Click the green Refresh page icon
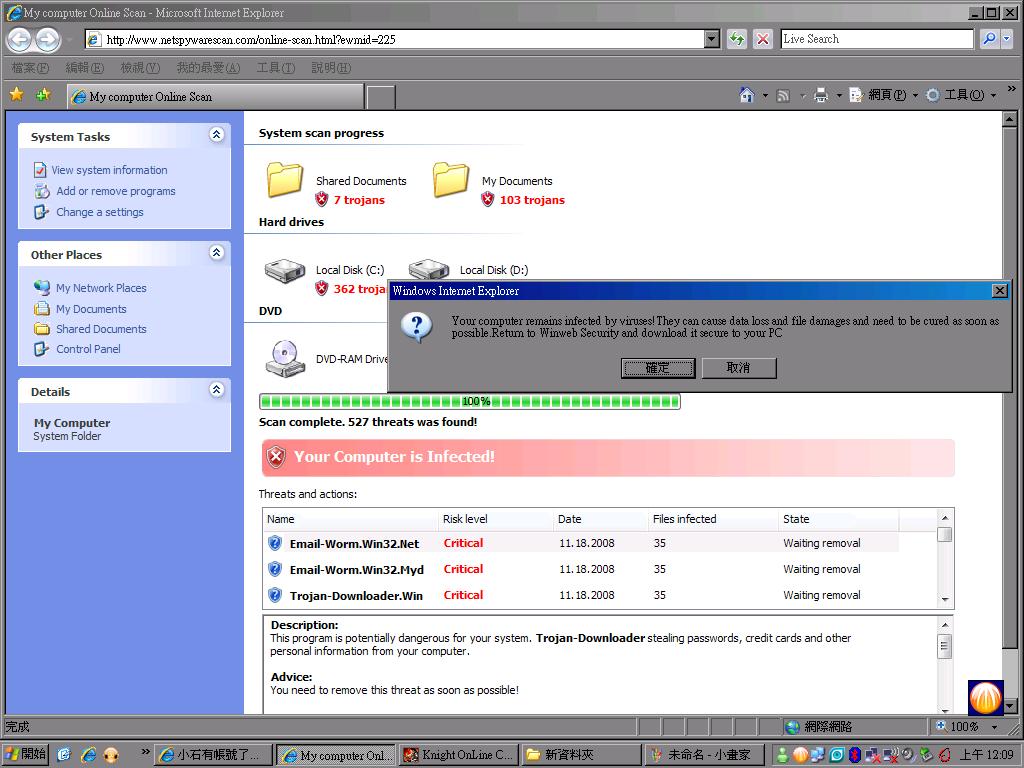 pyautogui.click(x=737, y=39)
